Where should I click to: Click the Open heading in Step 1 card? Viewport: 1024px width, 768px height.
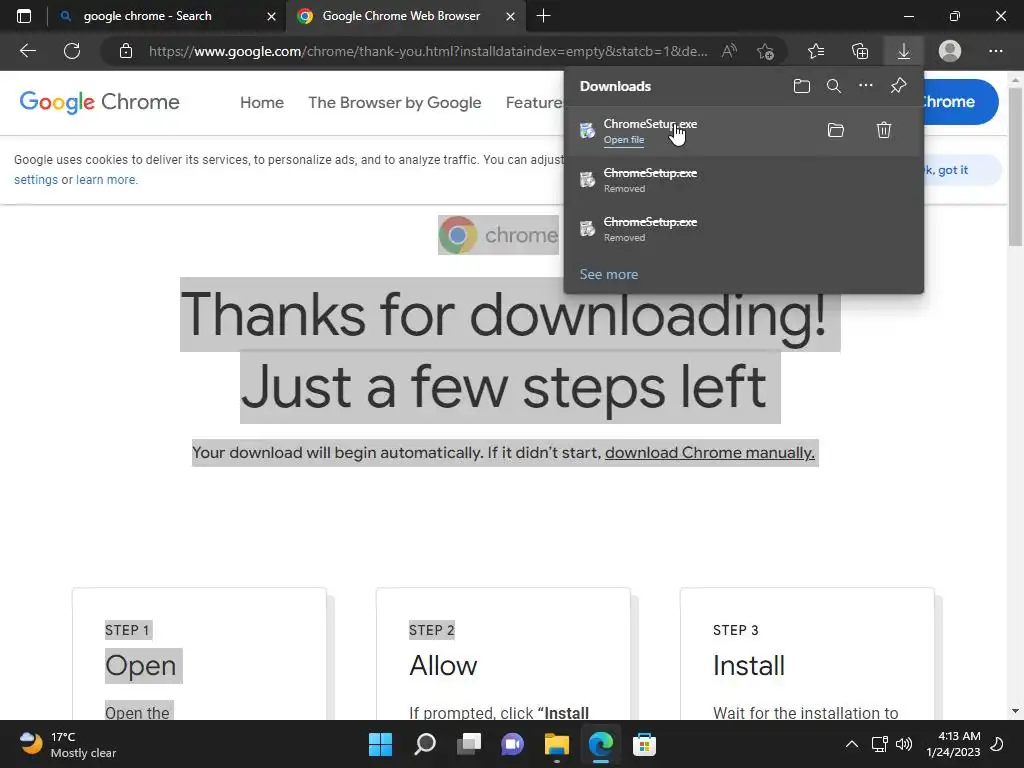pos(141,665)
